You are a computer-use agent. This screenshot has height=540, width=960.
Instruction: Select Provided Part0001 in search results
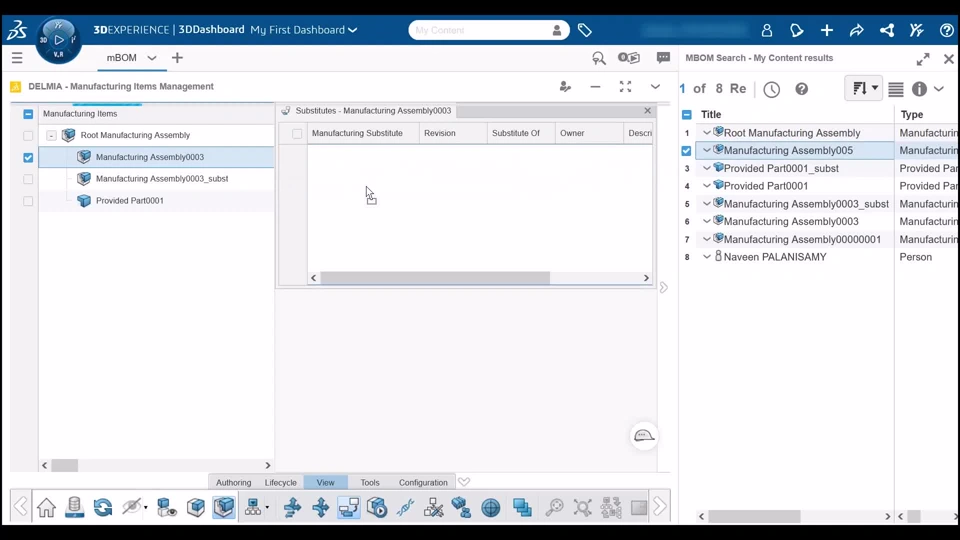(x=766, y=186)
